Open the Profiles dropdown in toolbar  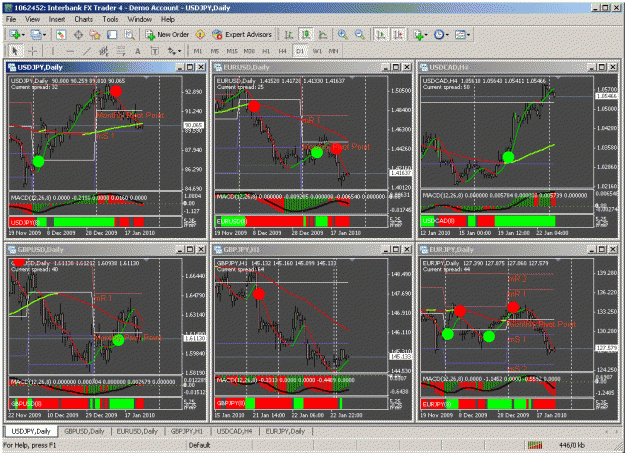[x=38, y=35]
